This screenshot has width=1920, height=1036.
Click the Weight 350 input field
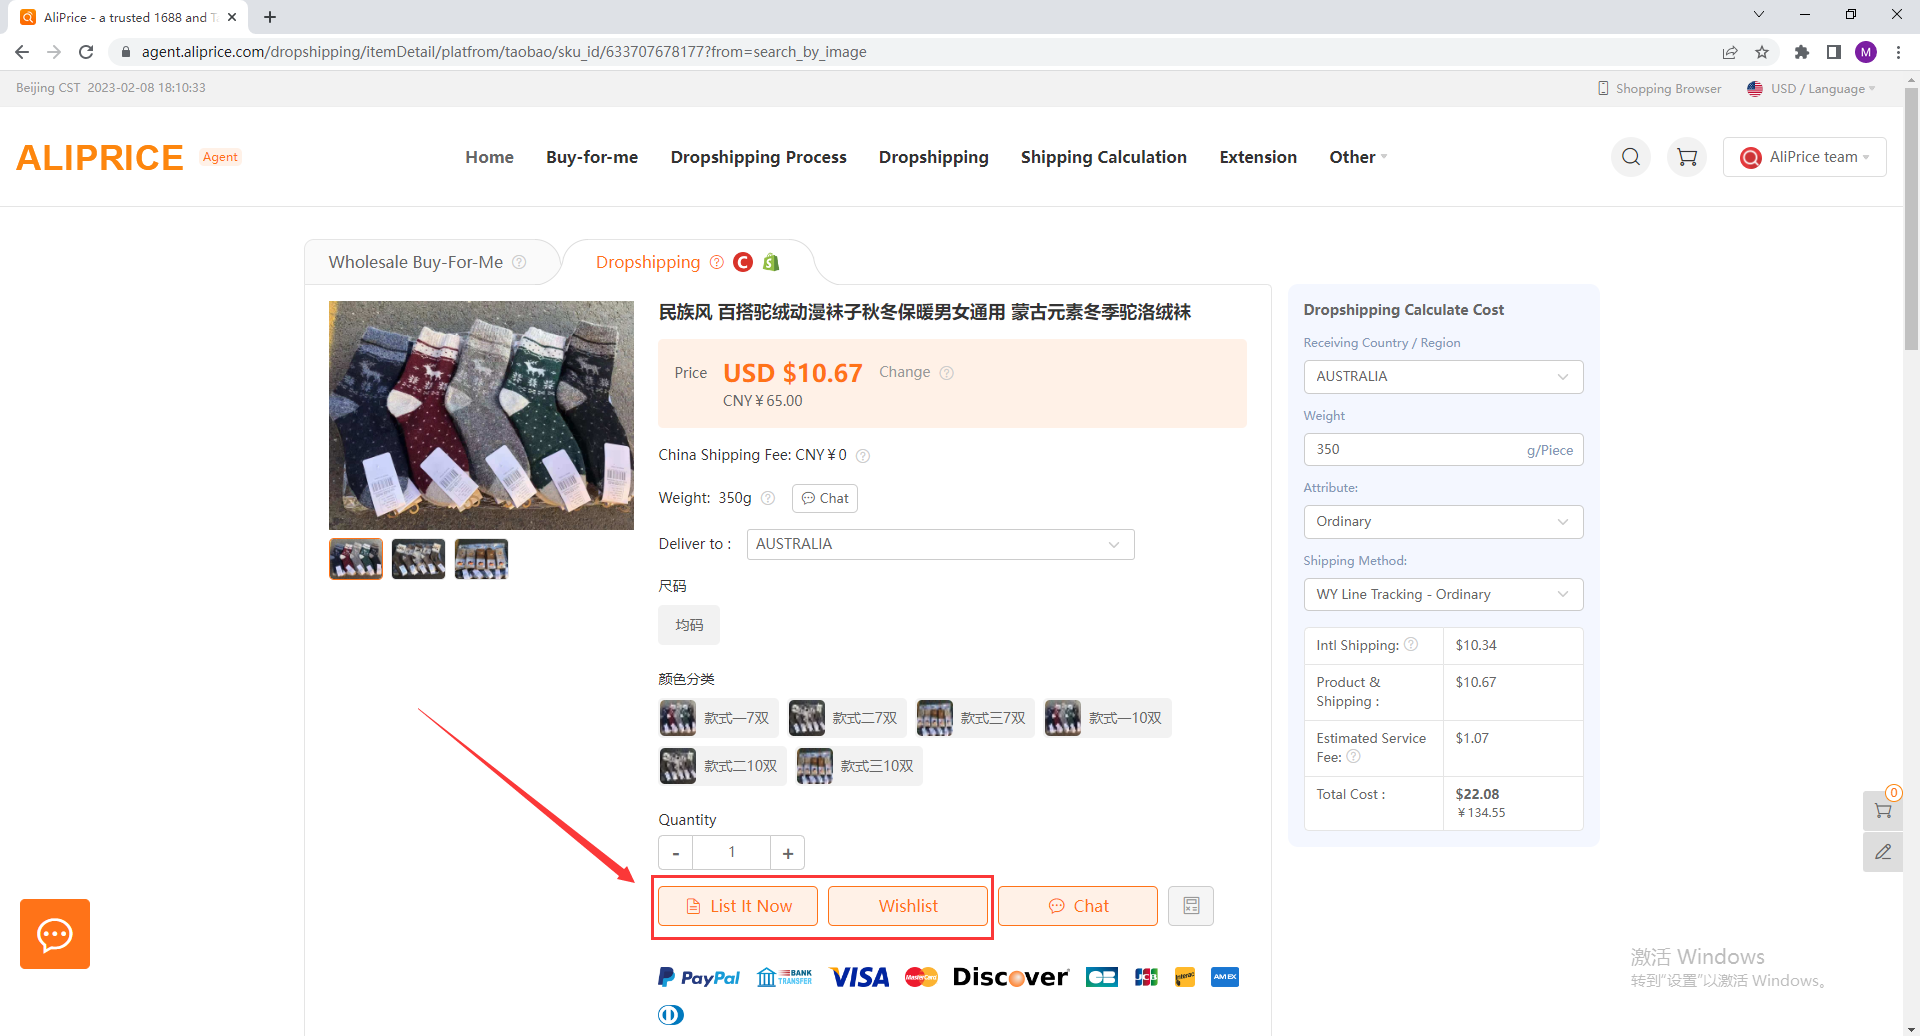coord(1443,450)
